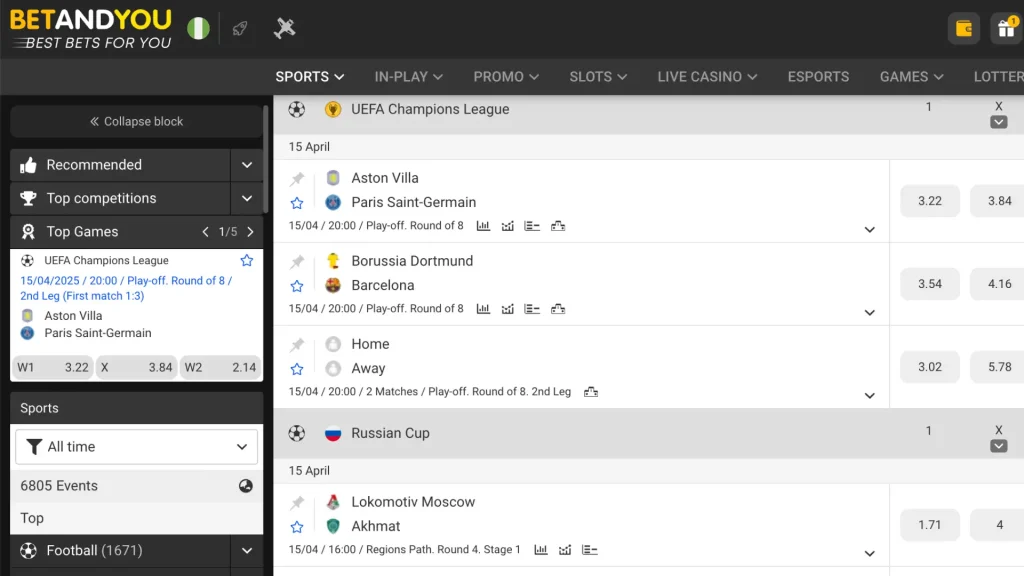Open statistics chart for Aston Villa match

[483, 226]
